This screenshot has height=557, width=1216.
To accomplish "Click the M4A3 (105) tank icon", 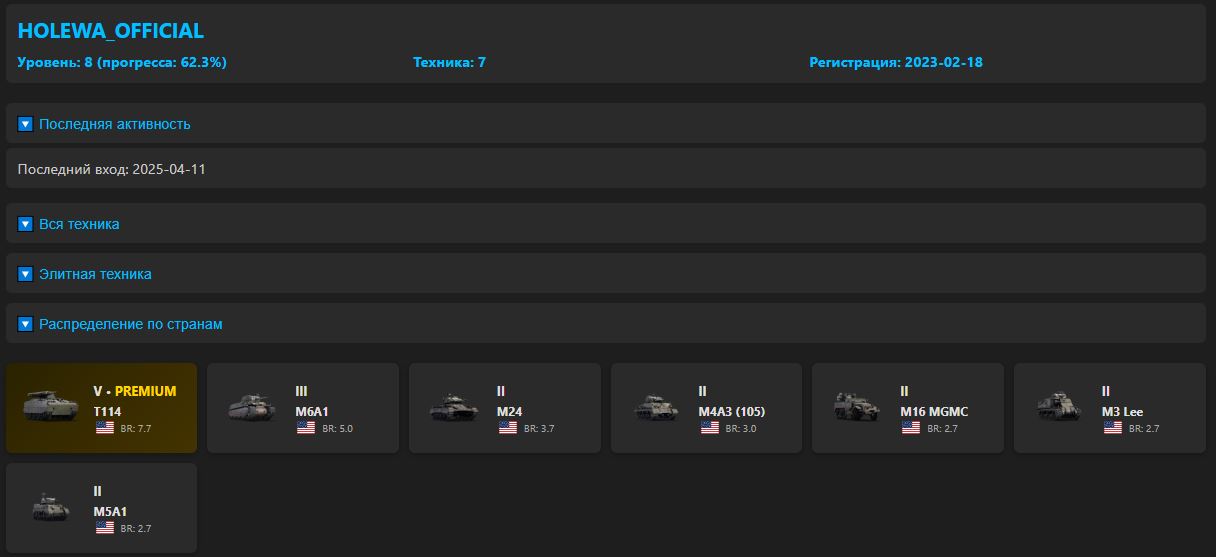I will click(656, 407).
